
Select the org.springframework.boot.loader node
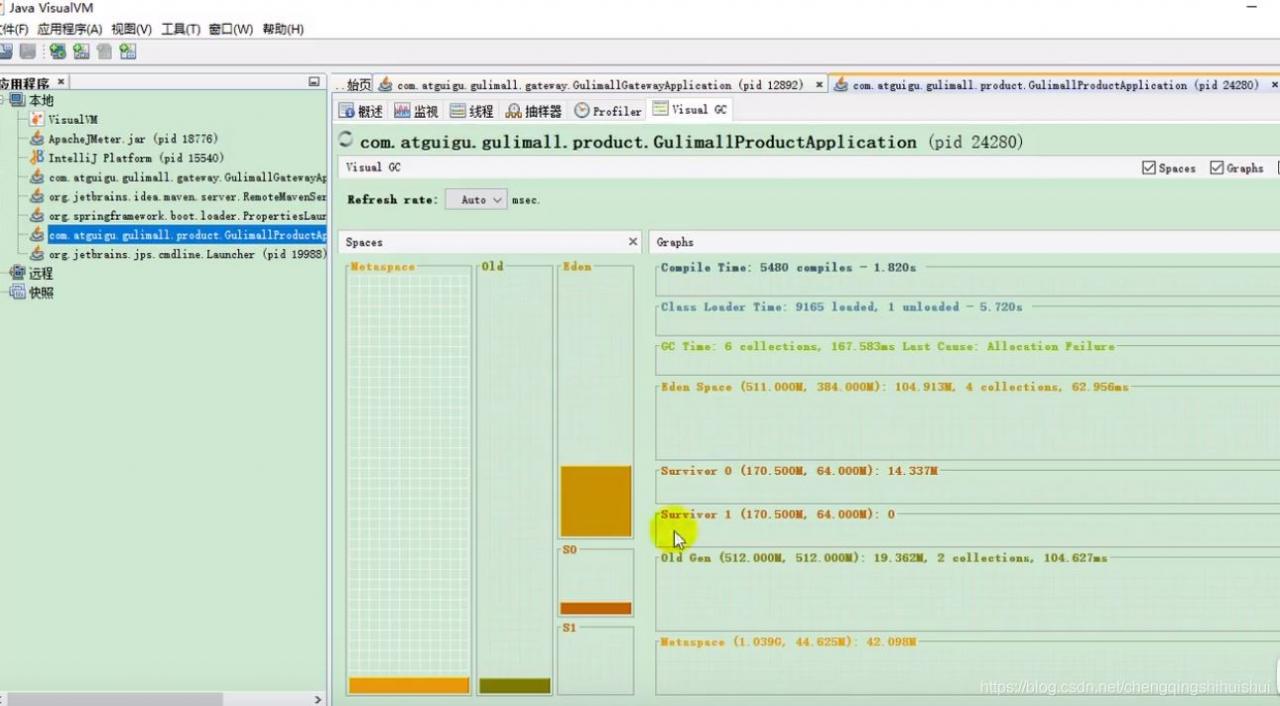point(187,216)
